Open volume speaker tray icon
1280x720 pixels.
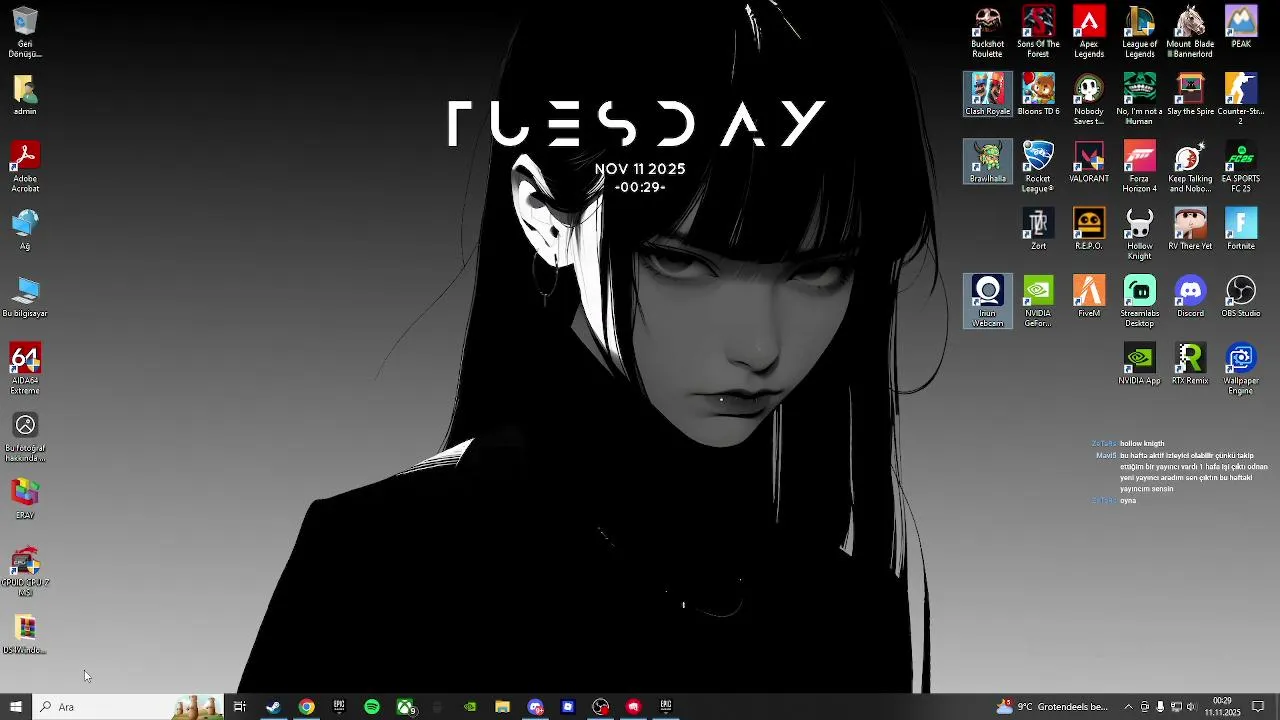pyautogui.click(x=1191, y=707)
